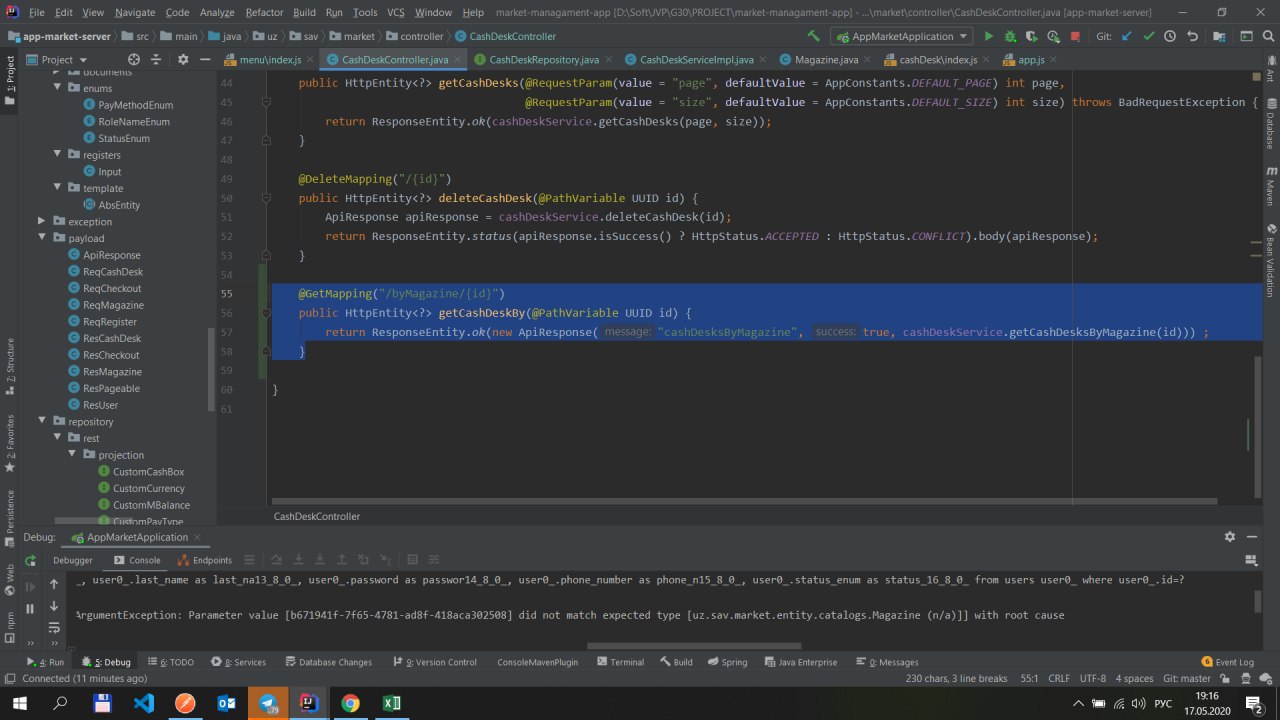Viewport: 1280px width, 720px height.
Task: Expand the exception folder in project tree
Action: coord(42,221)
